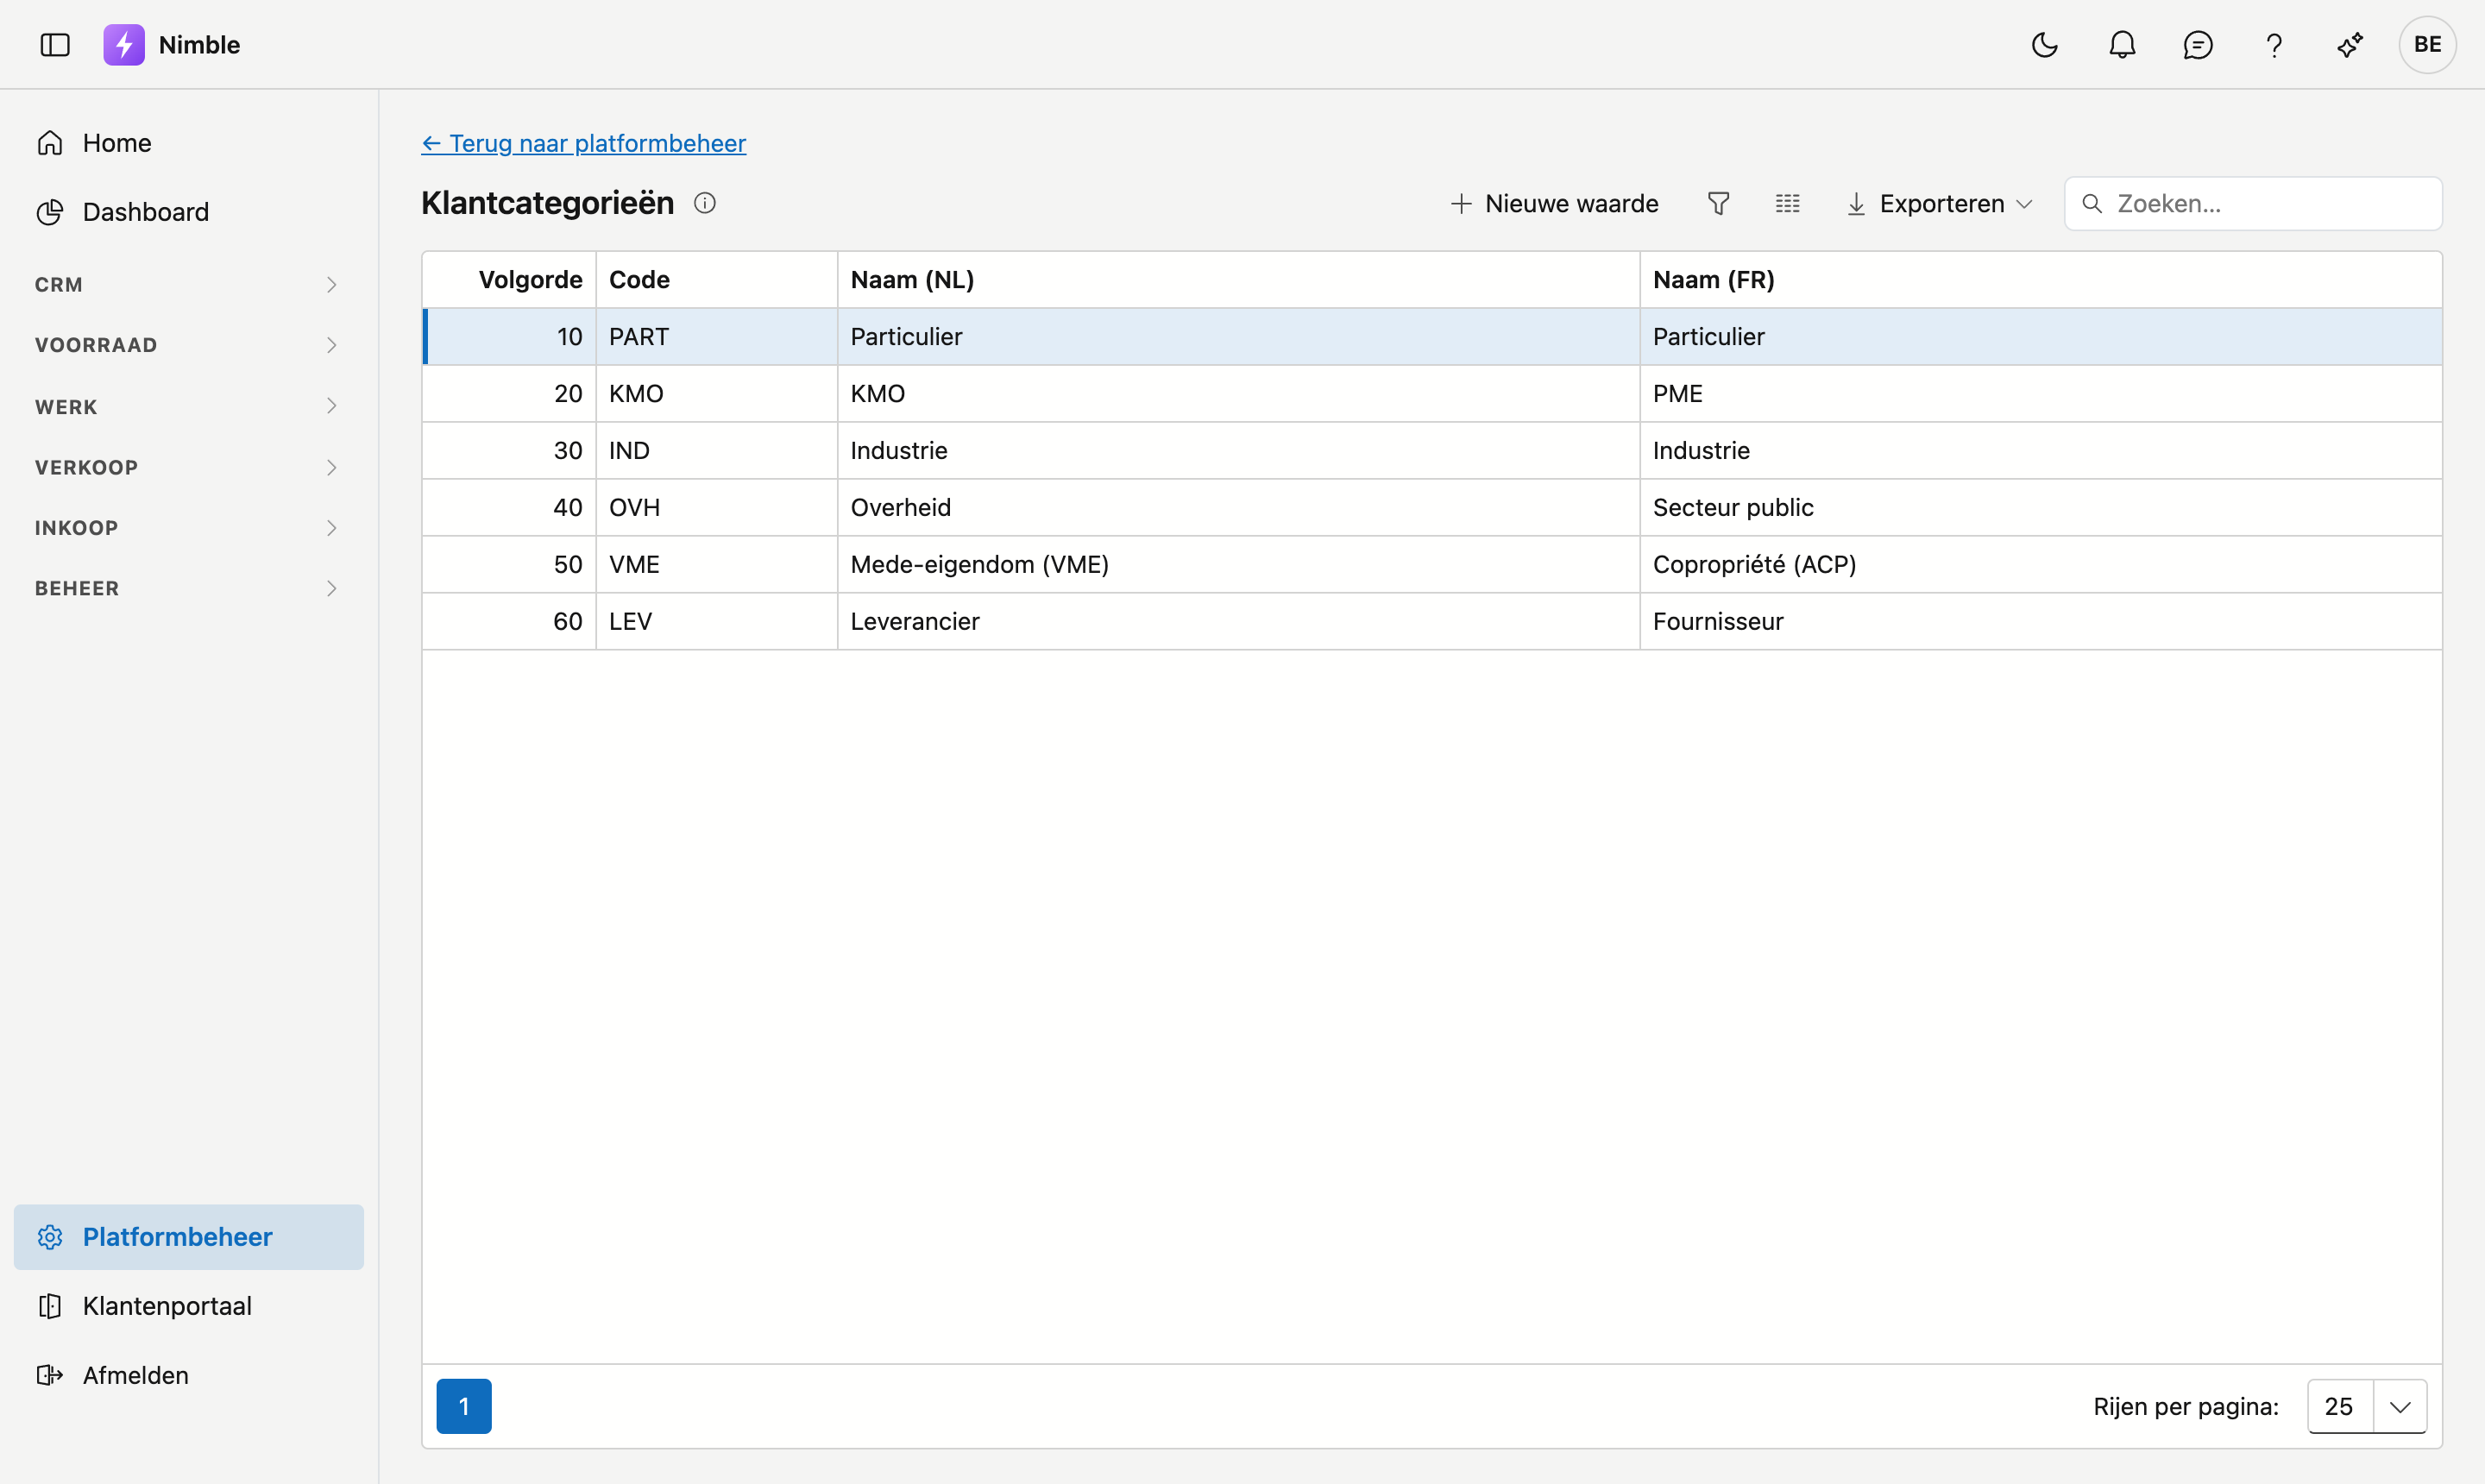2485x1484 pixels.
Task: Click Leverancier cell
Action: 1239,622
